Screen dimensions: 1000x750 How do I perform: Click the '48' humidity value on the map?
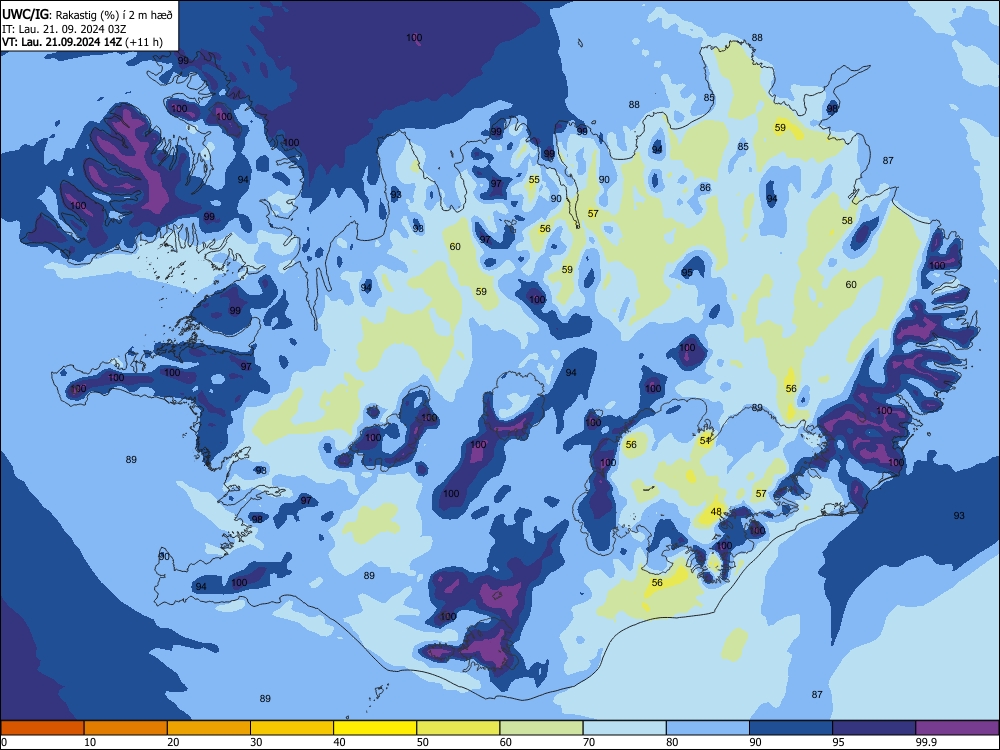tap(716, 511)
